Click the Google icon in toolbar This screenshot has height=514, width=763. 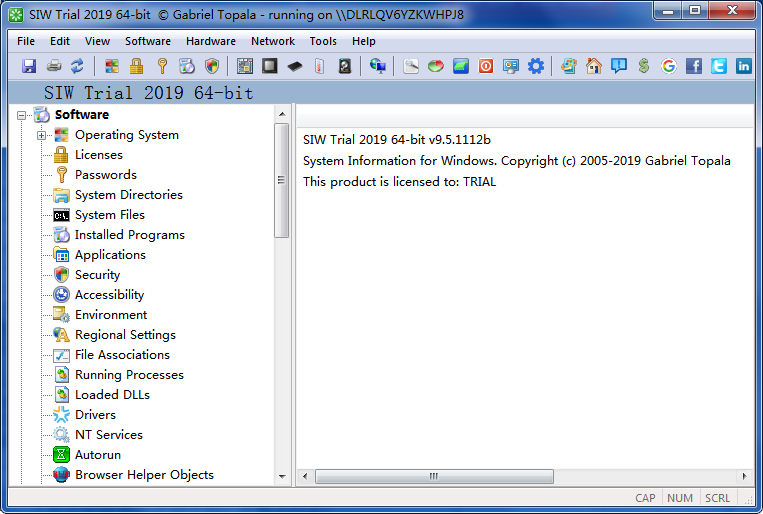[668, 66]
